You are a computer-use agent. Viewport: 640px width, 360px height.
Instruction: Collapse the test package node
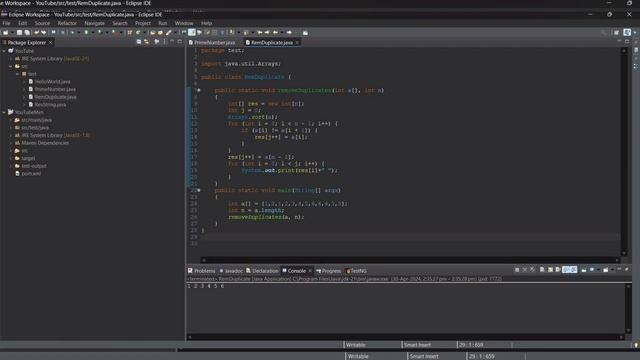[18, 74]
